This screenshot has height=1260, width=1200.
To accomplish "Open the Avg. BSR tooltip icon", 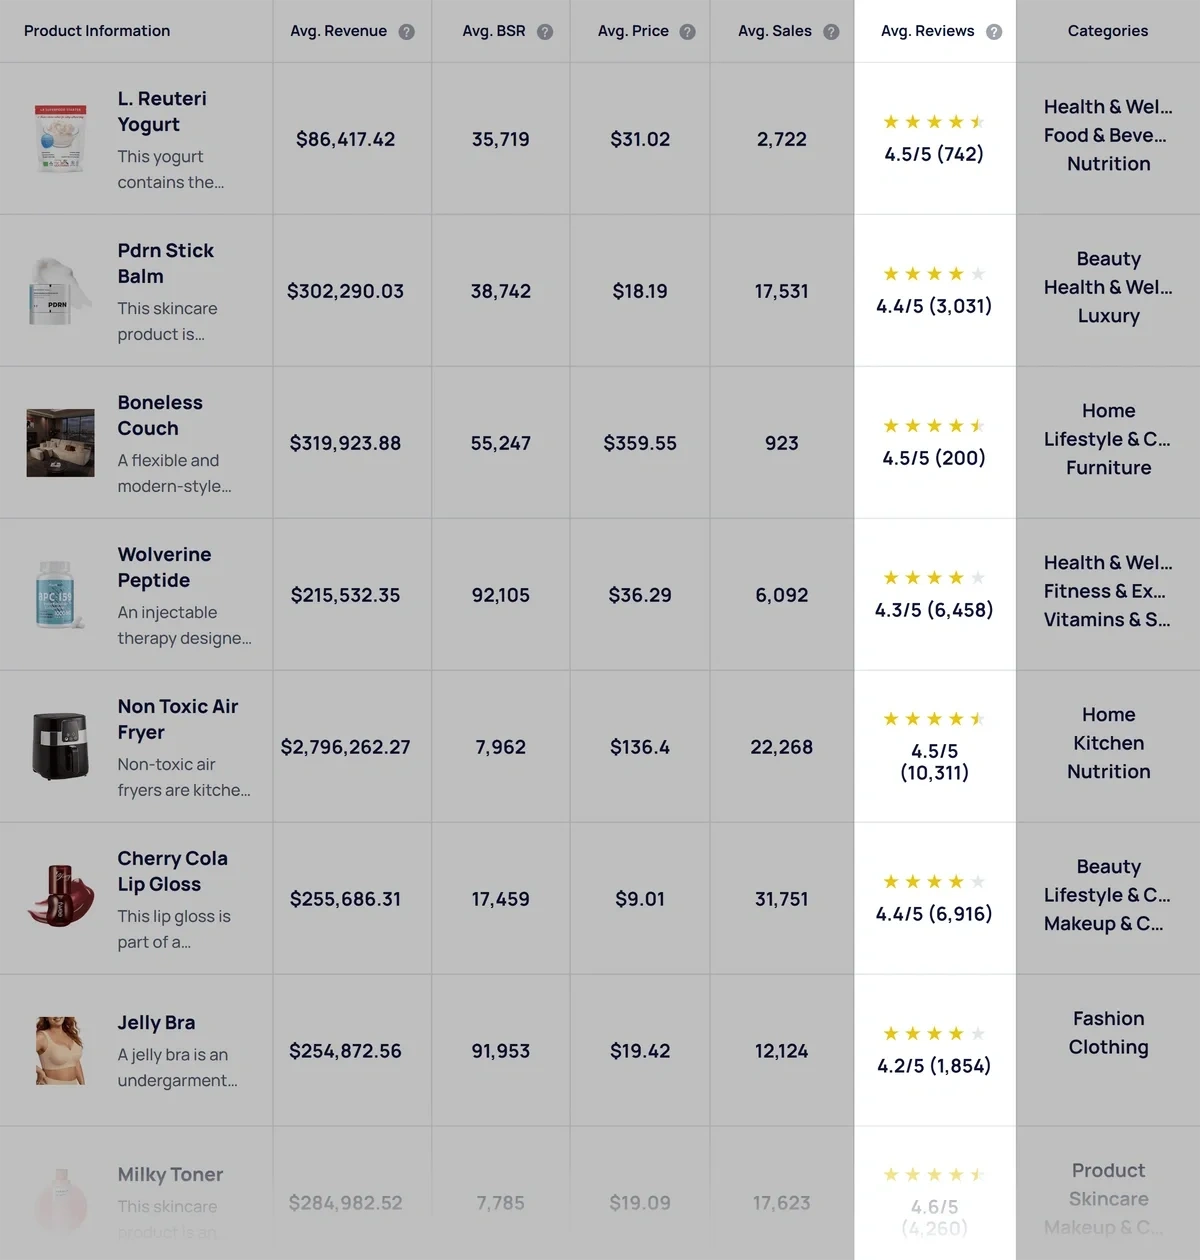I will pos(545,31).
